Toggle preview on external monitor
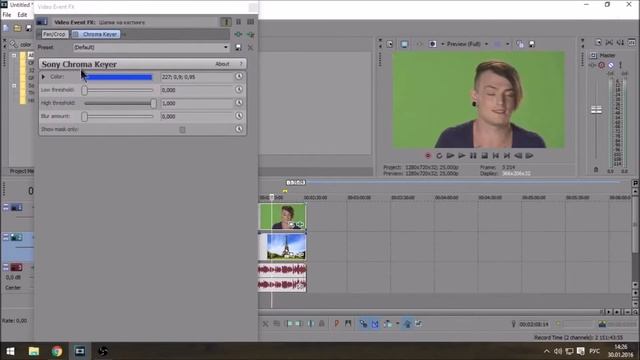Viewport: 640px width, 360px height. (404, 44)
